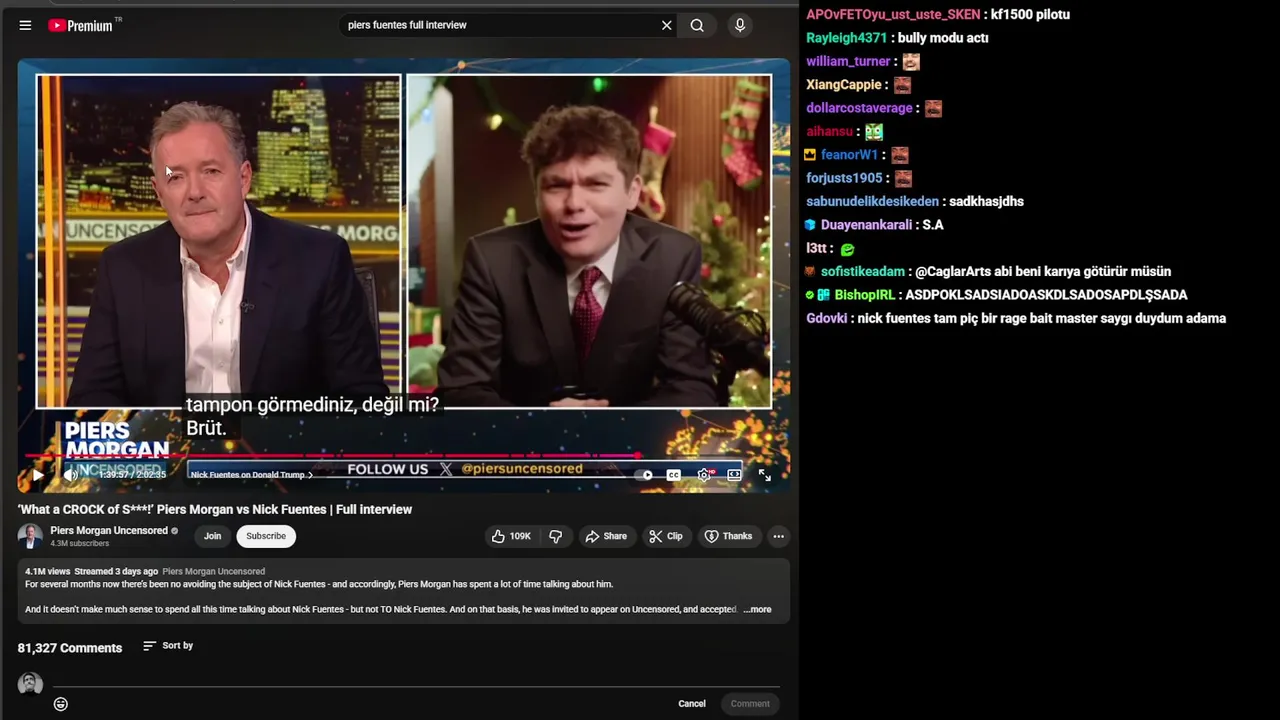1280x720 pixels.
Task: Send Thanks to the creator
Action: [x=728, y=536]
